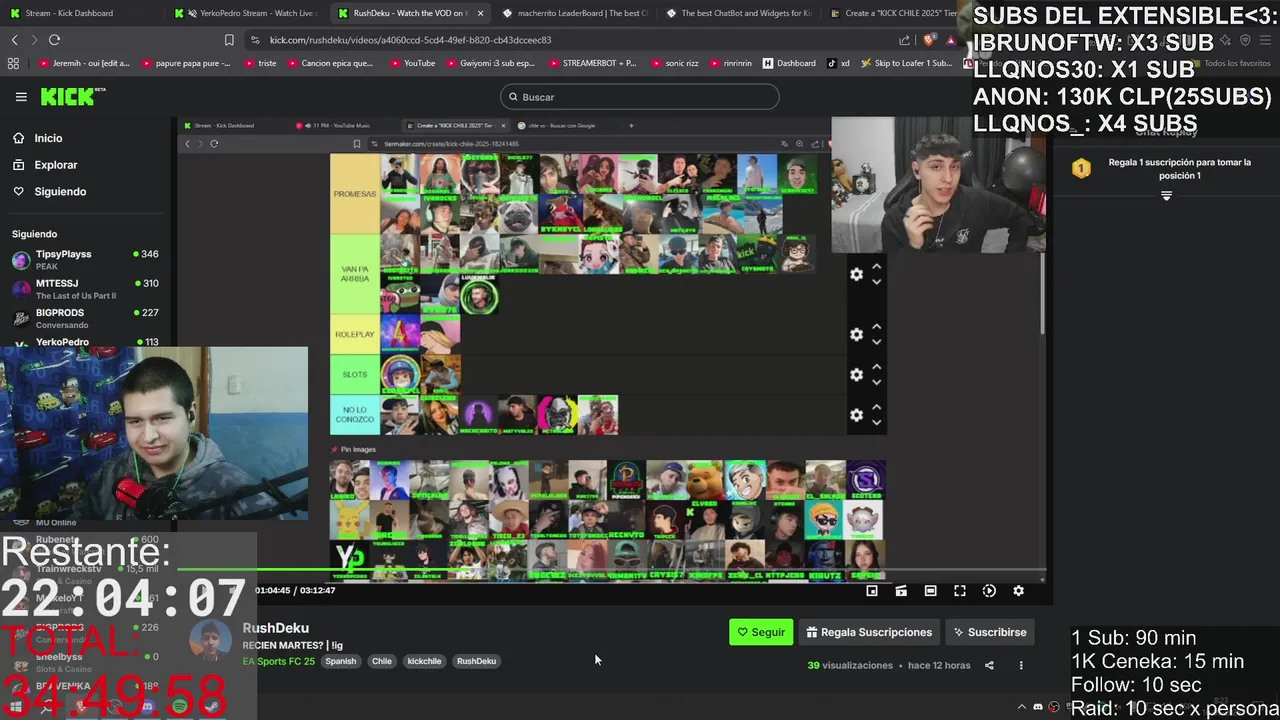1280x720 pixels.
Task: Expand the gift leaderboard chevron
Action: [x=1166, y=196]
